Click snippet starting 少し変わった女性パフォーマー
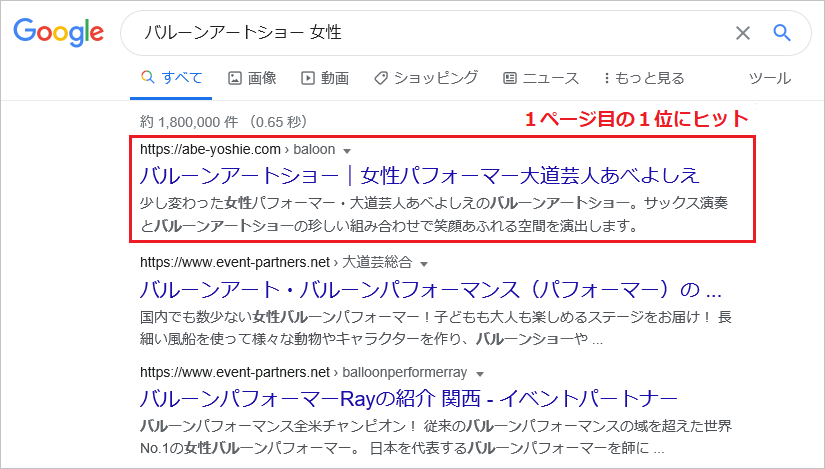Screen dimensions: 825x469 click(x=434, y=215)
